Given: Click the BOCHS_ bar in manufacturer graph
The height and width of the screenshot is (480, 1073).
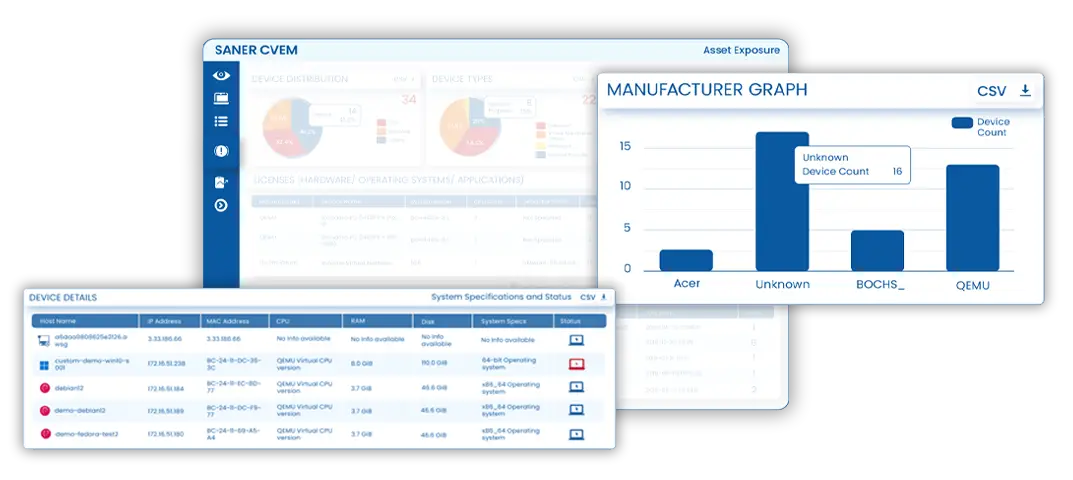Looking at the screenshot, I should tap(877, 251).
